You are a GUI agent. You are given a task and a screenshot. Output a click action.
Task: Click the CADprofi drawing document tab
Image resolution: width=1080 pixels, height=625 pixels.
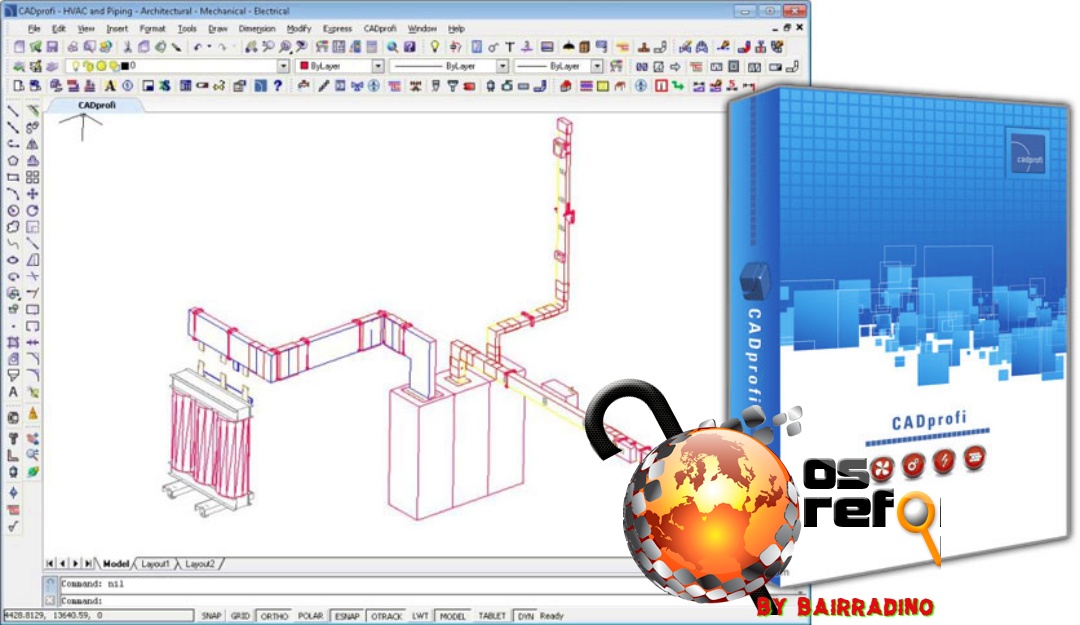pos(96,105)
